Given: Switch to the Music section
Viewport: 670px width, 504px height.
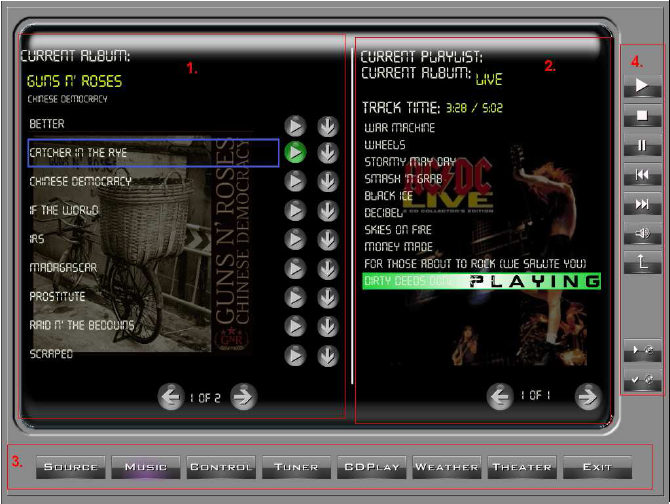Looking at the screenshot, I should click(x=146, y=467).
